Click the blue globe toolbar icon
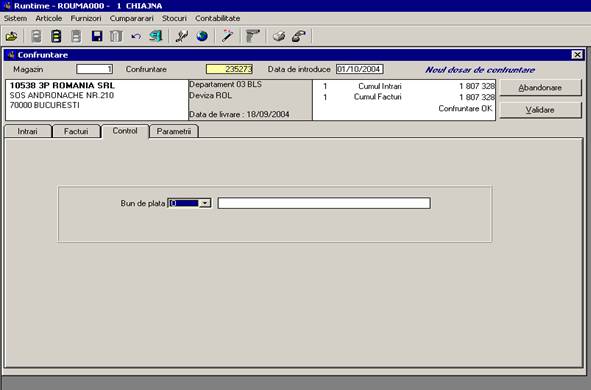The height and width of the screenshot is (390, 591). (202, 36)
